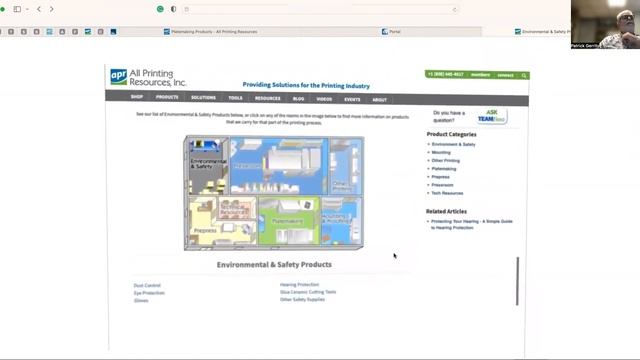This screenshot has height=360, width=640.
Task: Open the sidebar options dropdown arrow
Action: [x=27, y=9]
